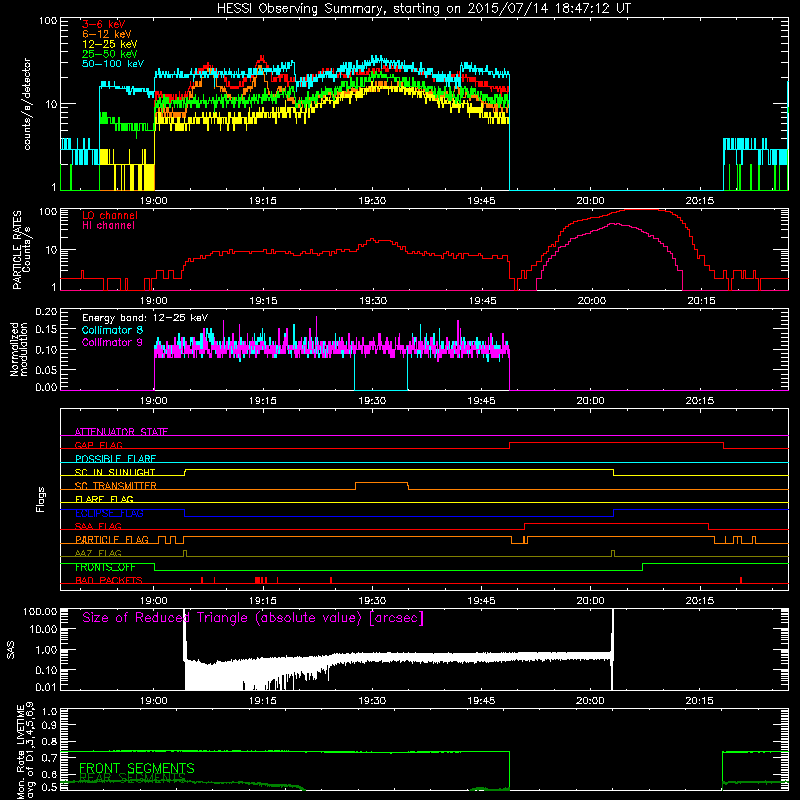Click '20:15' tick under the particle rates panel

coord(701,301)
